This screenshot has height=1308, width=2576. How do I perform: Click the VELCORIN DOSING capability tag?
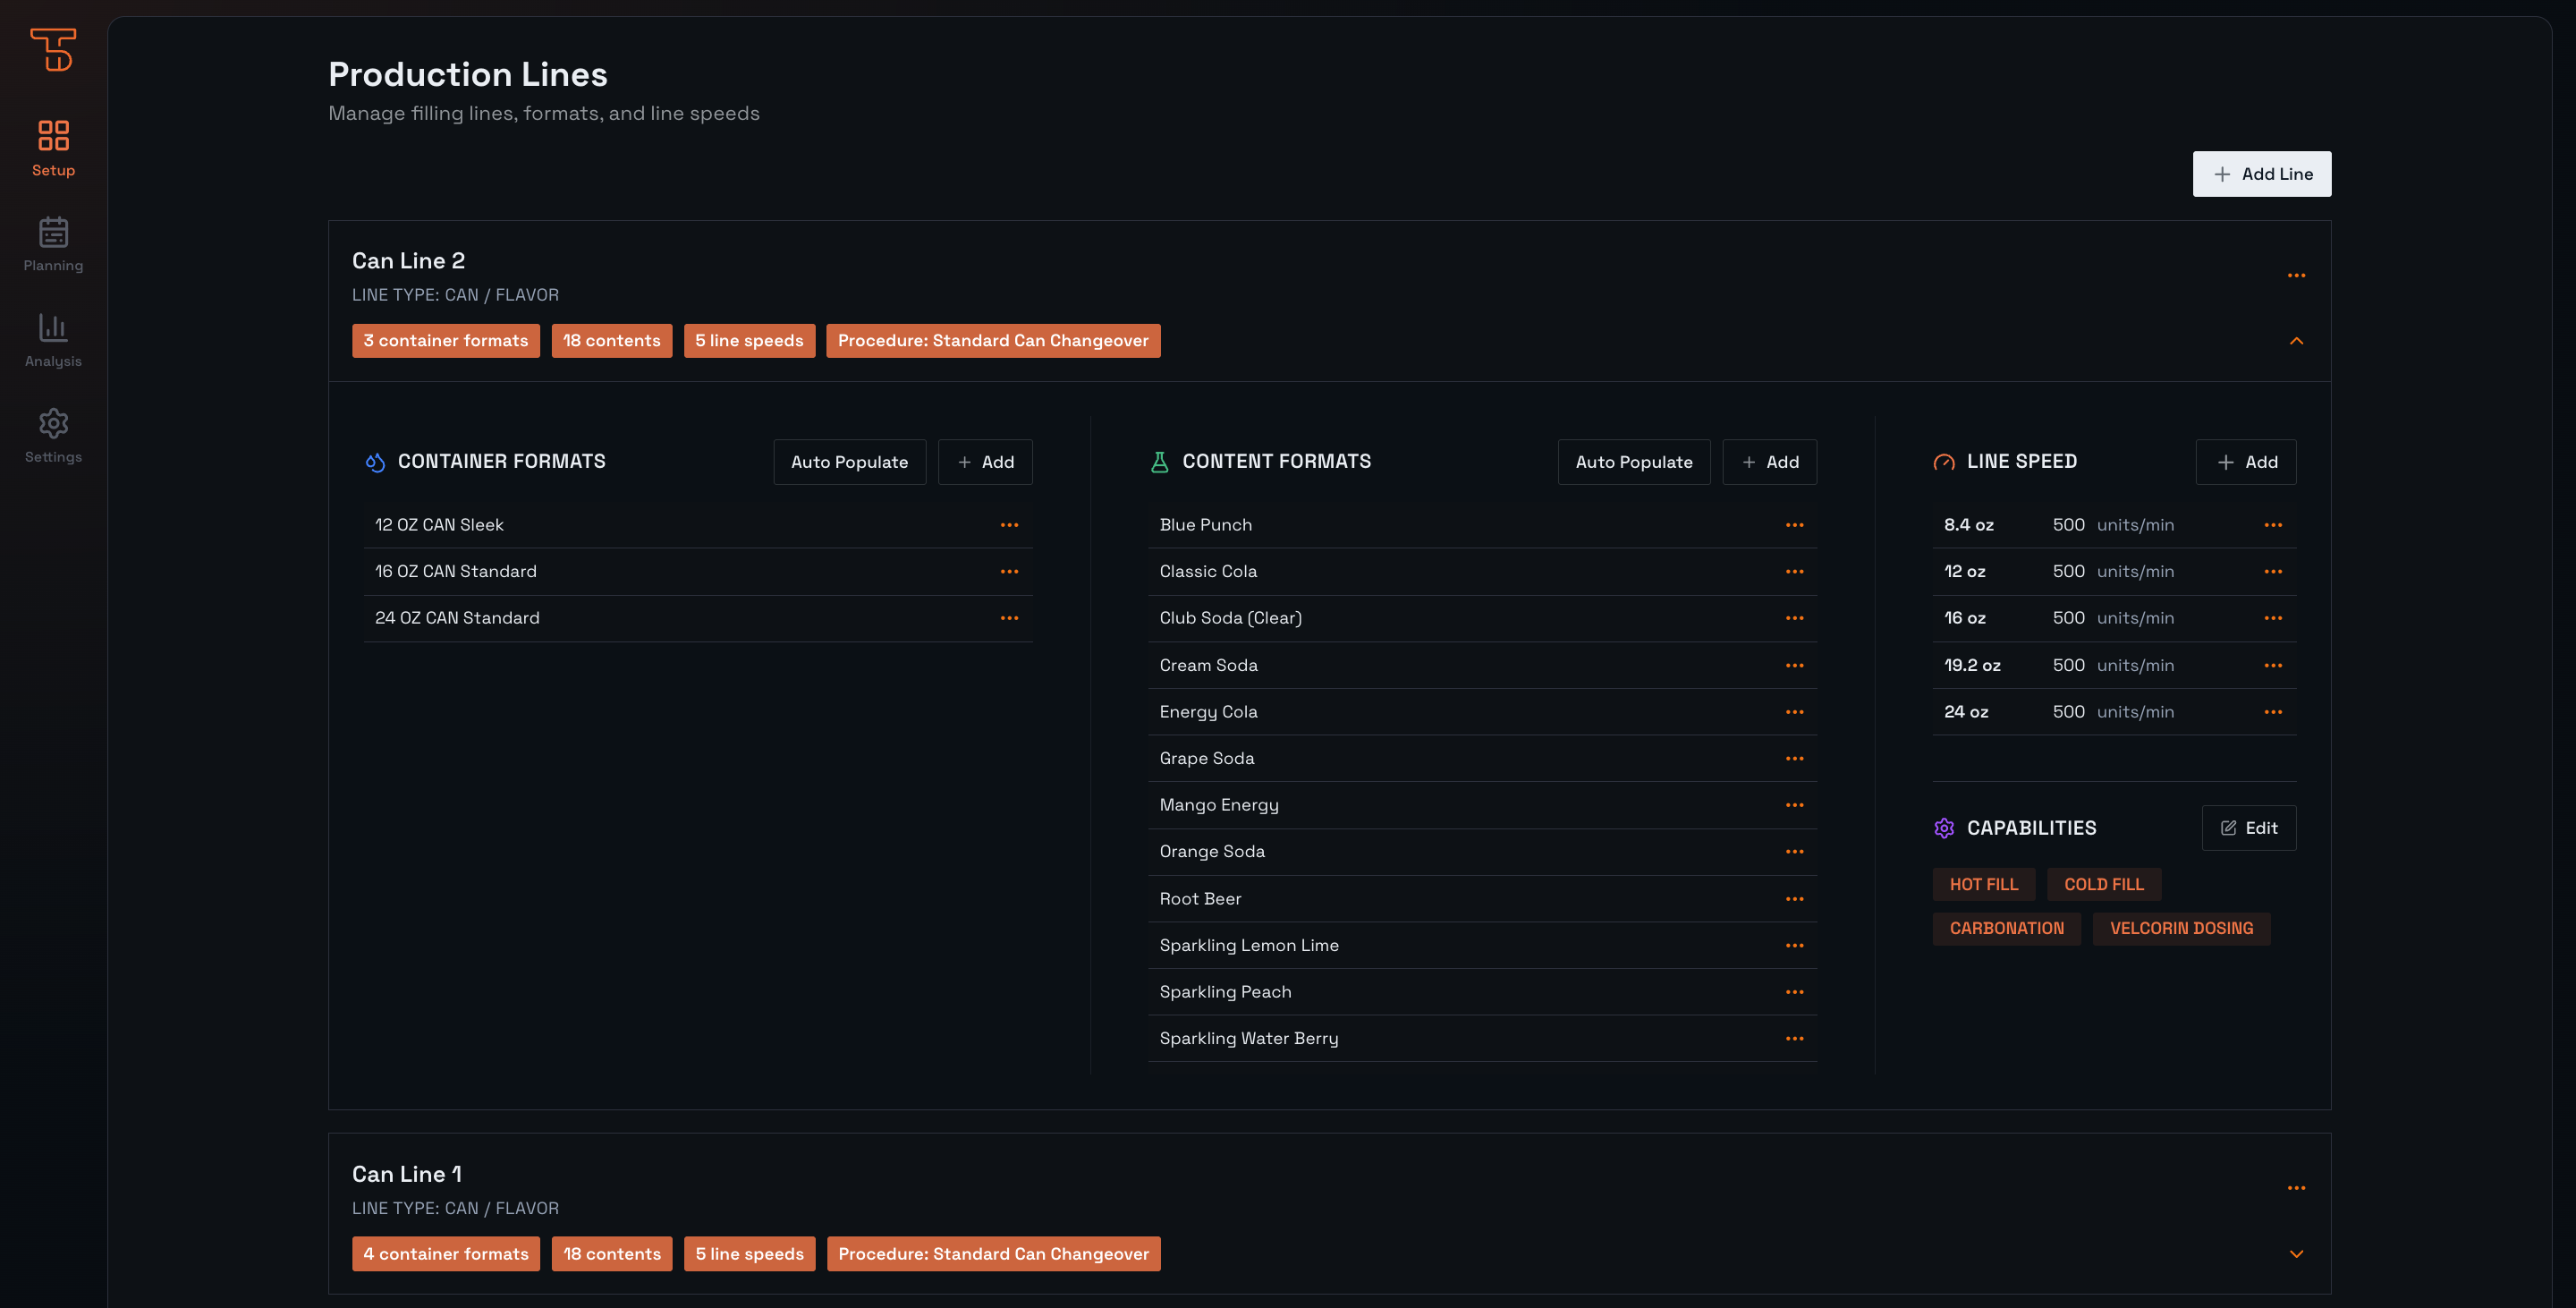(2180, 928)
